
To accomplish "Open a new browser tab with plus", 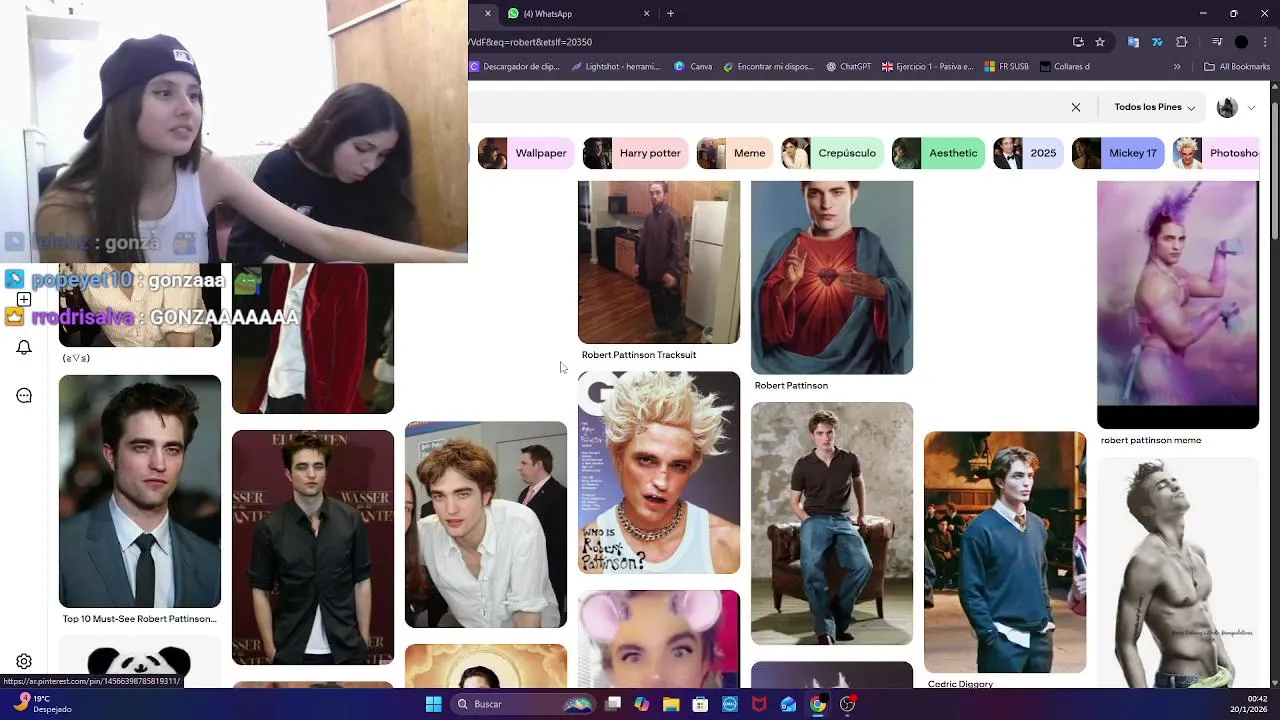I will coord(670,13).
